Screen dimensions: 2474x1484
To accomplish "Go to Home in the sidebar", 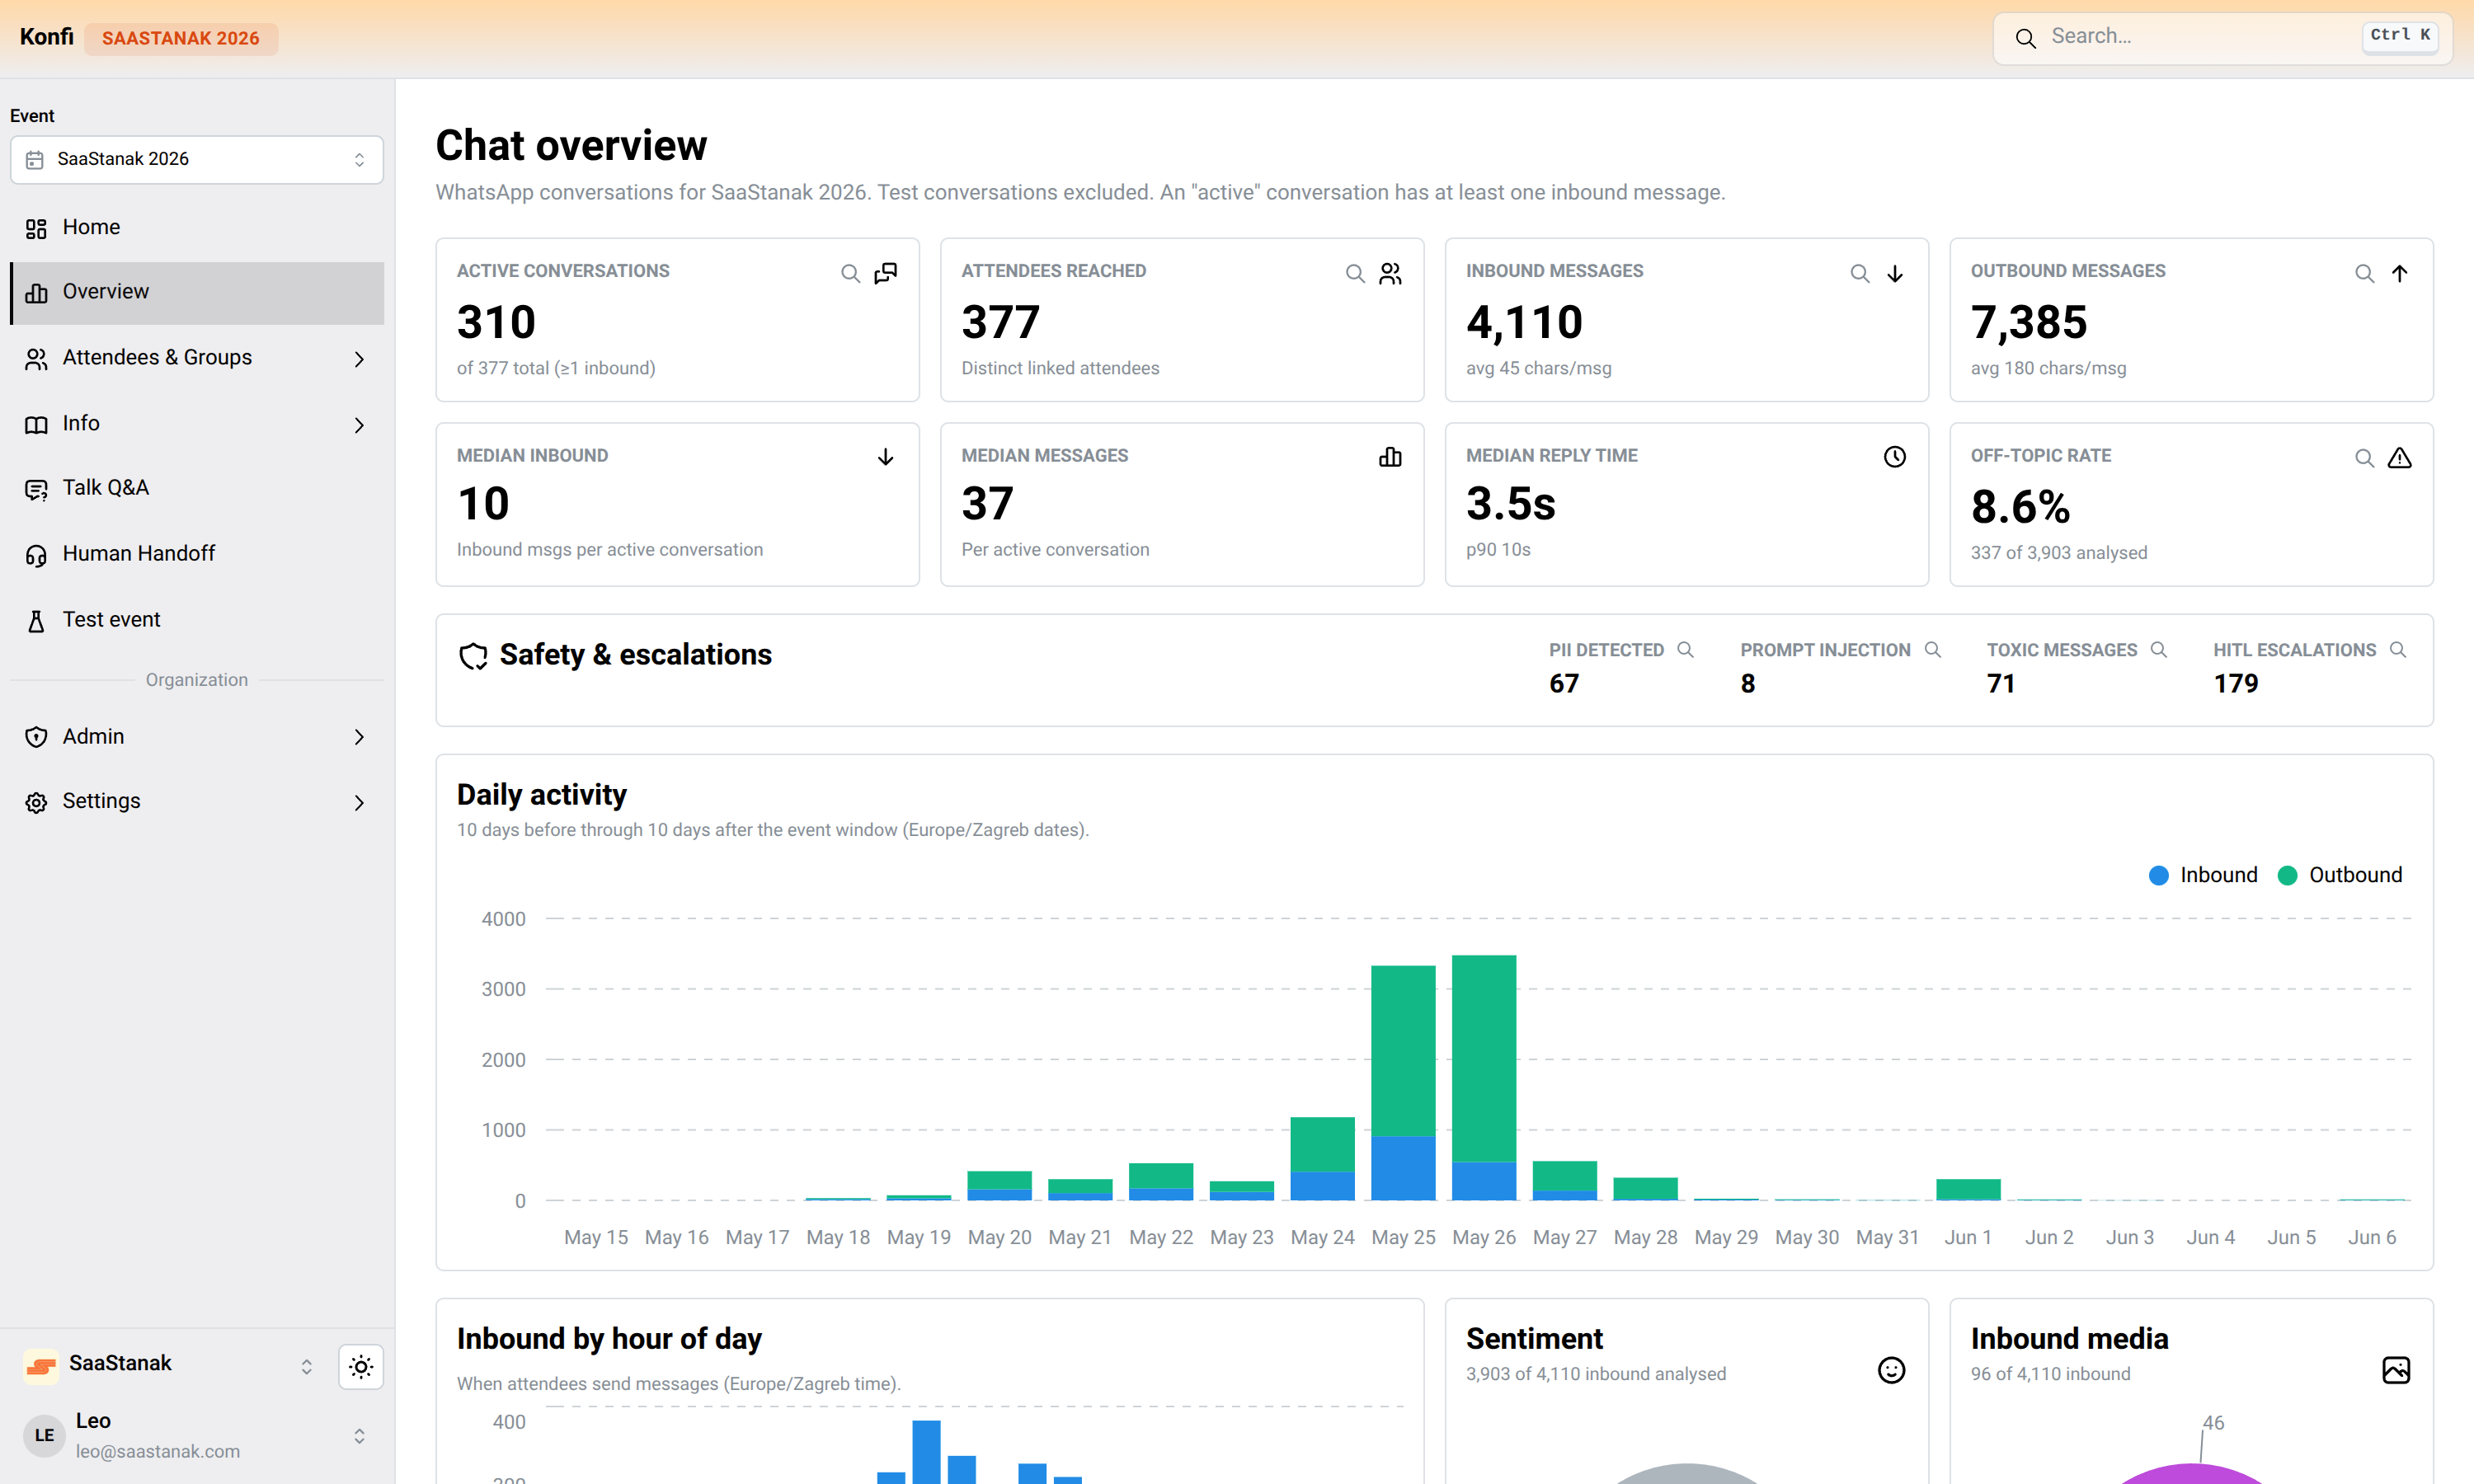I will pyautogui.click(x=197, y=228).
